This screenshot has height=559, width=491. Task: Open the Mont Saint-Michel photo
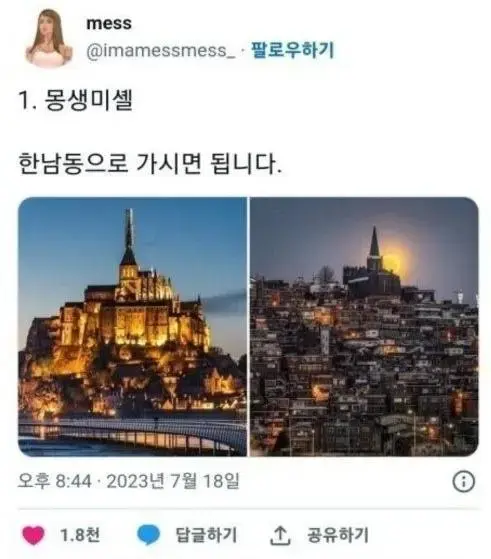coord(132,327)
